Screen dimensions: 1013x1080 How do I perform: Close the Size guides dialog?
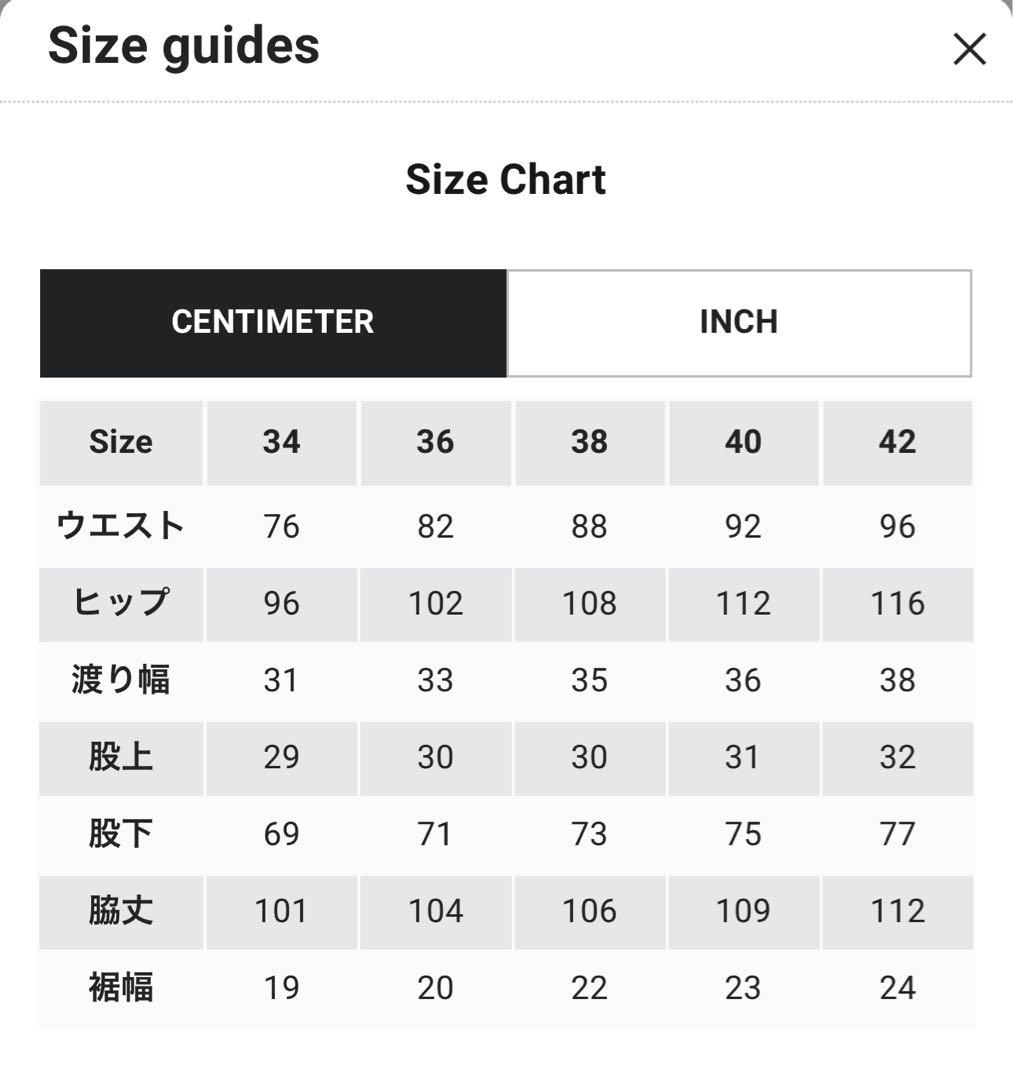969,49
